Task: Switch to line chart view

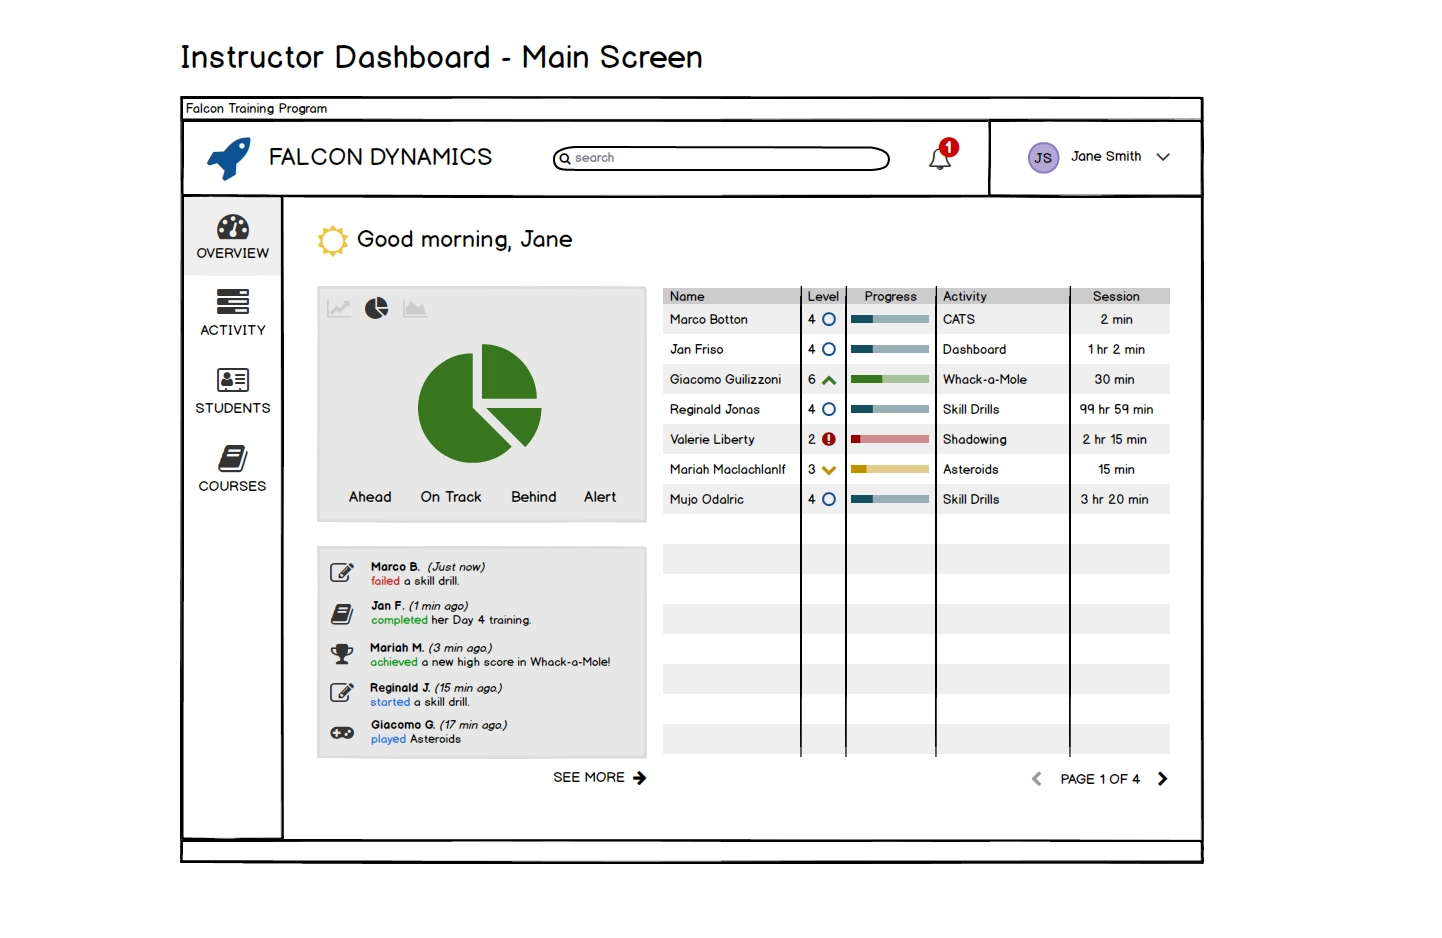Action: [339, 308]
